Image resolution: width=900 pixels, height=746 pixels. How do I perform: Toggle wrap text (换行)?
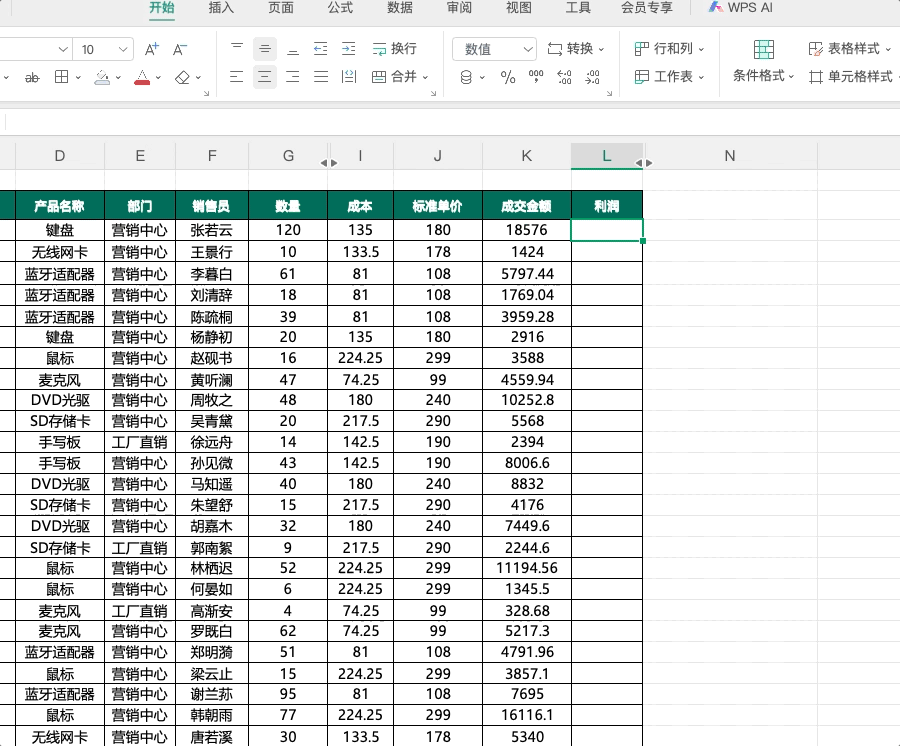tap(394, 49)
